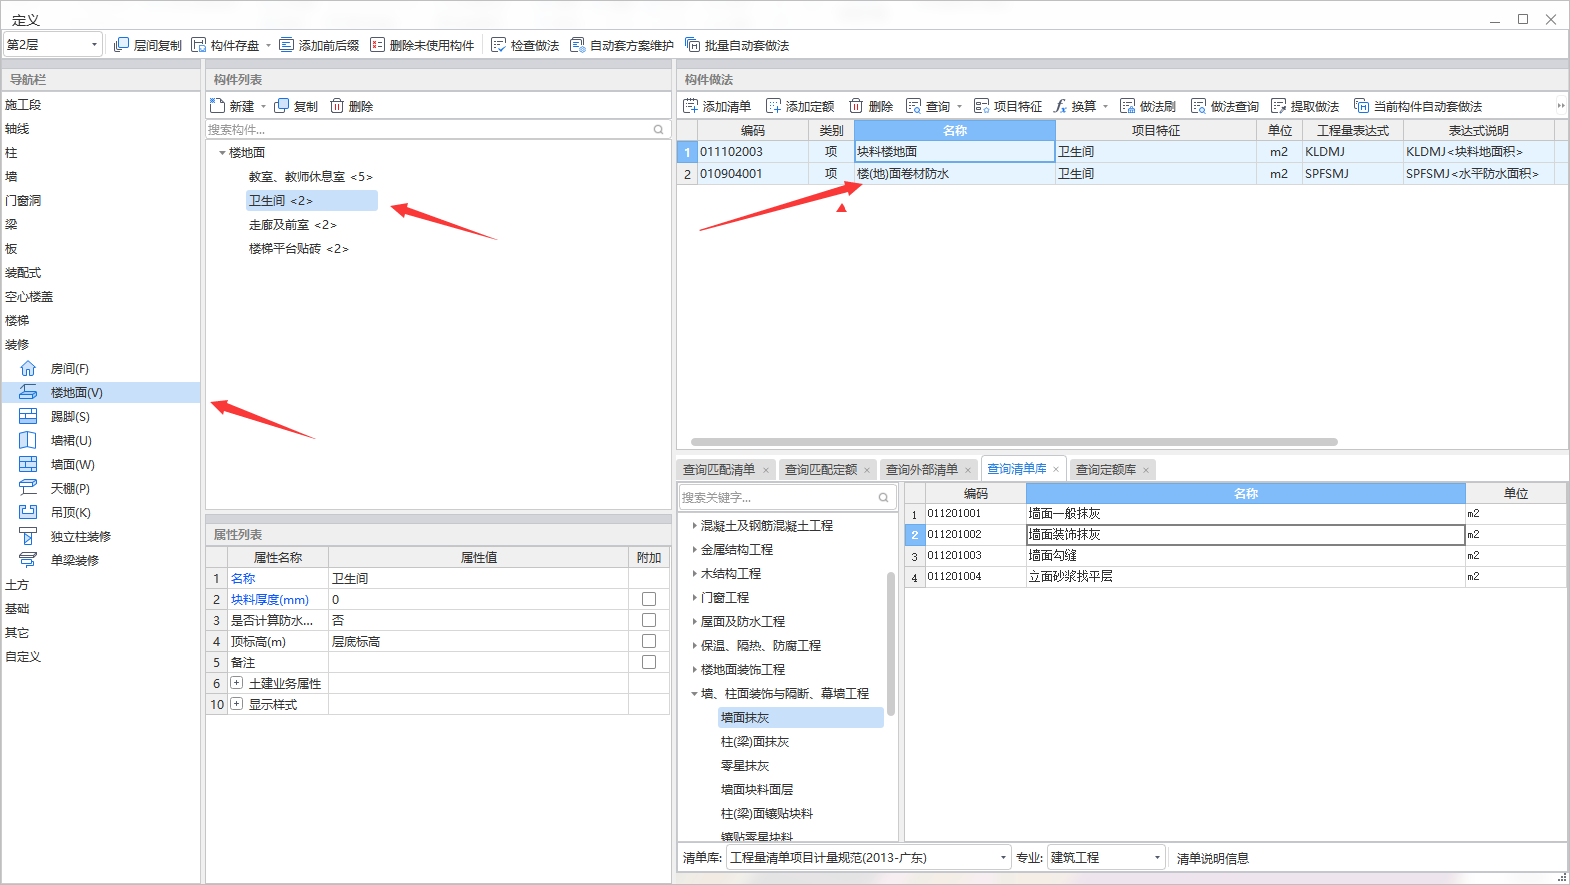The height and width of the screenshot is (885, 1570).
Task: Open 门窗洞 navigation category
Action: point(23,201)
